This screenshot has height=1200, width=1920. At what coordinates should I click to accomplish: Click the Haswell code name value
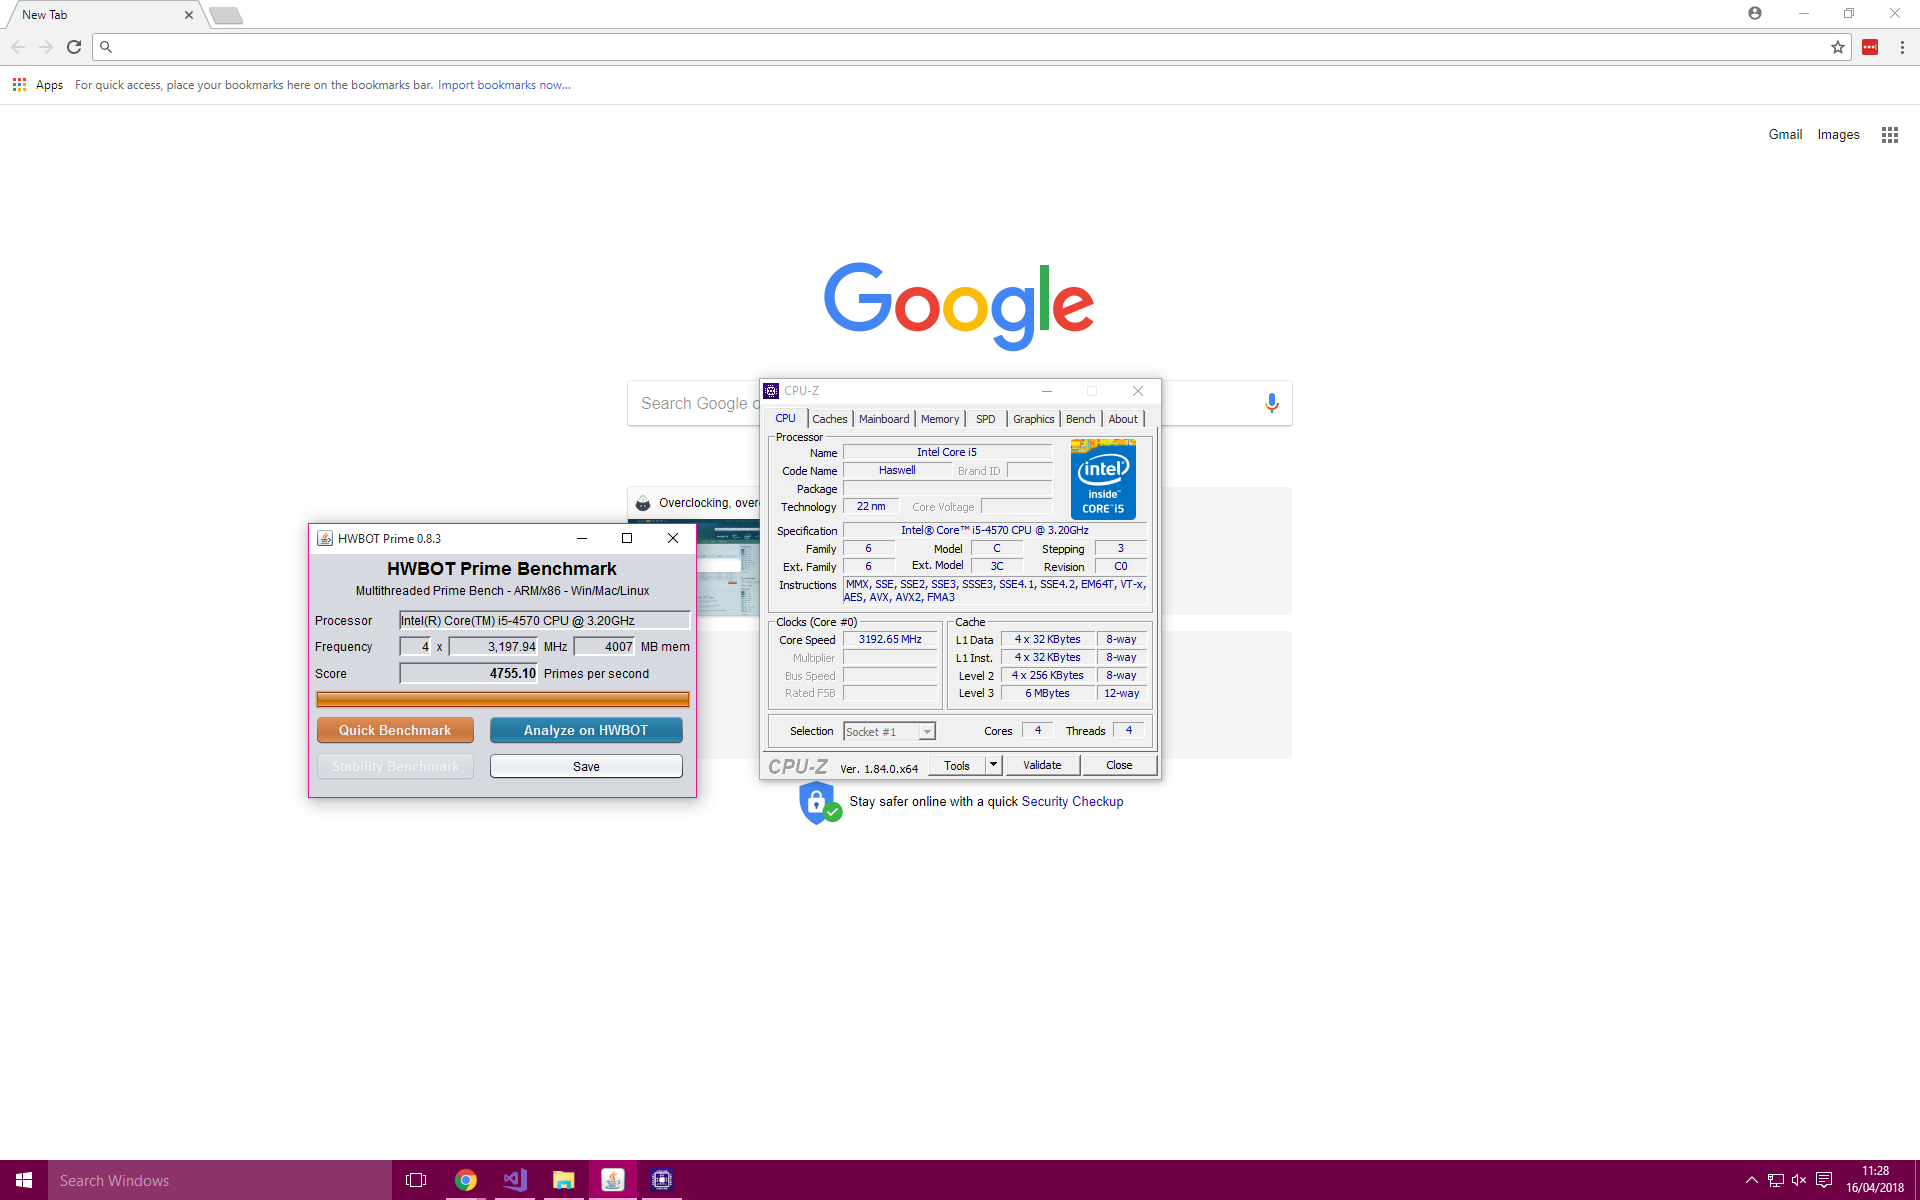[x=897, y=471]
